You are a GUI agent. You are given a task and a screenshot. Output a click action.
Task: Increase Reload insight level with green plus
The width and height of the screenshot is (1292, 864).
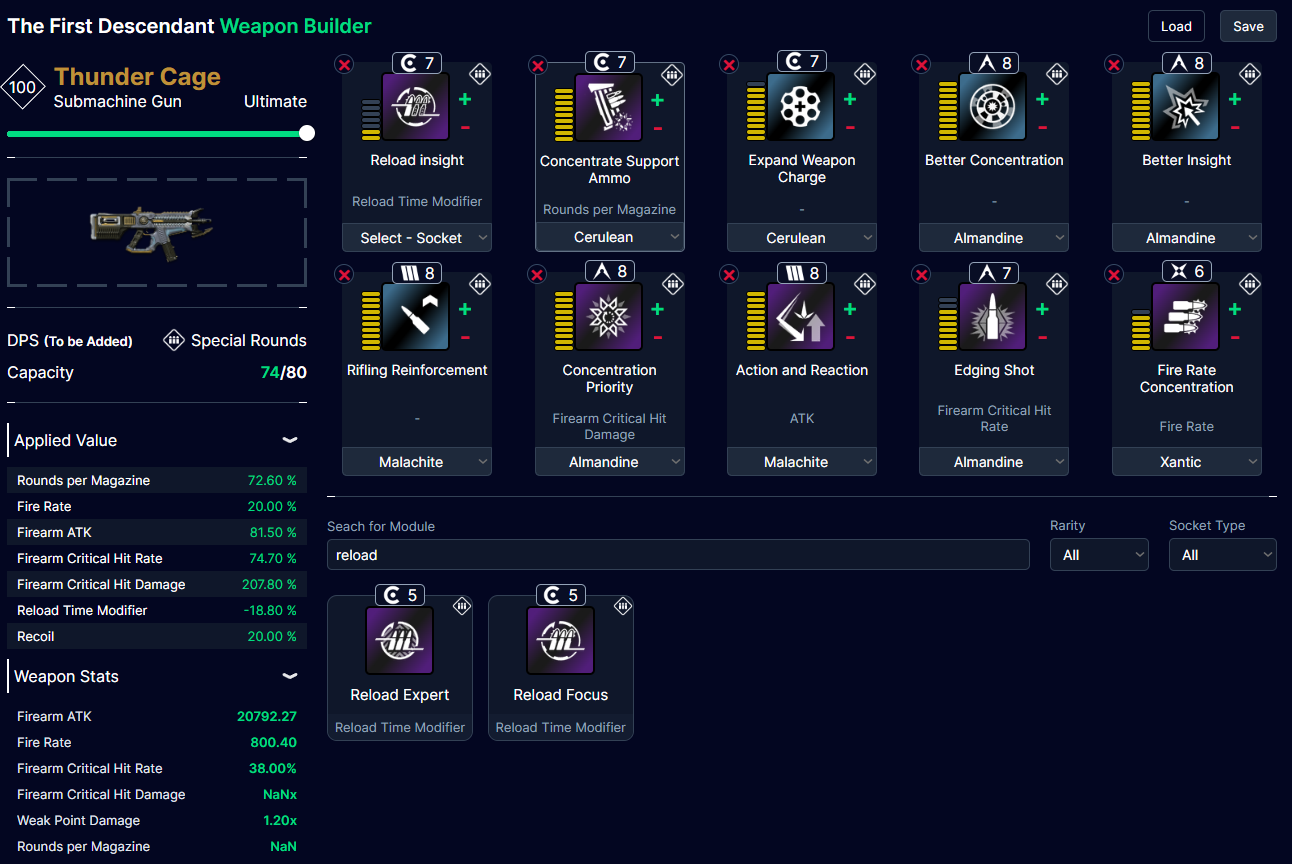pos(465,99)
